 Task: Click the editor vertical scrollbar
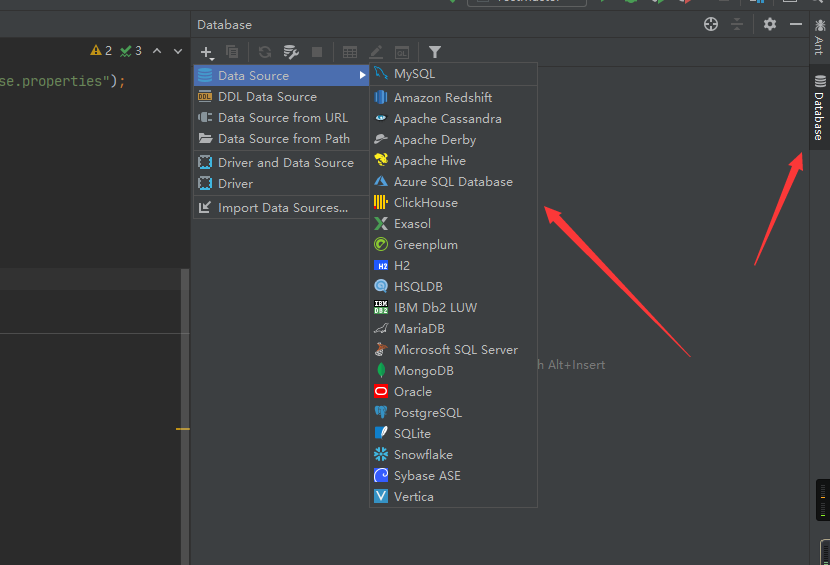(x=185, y=417)
